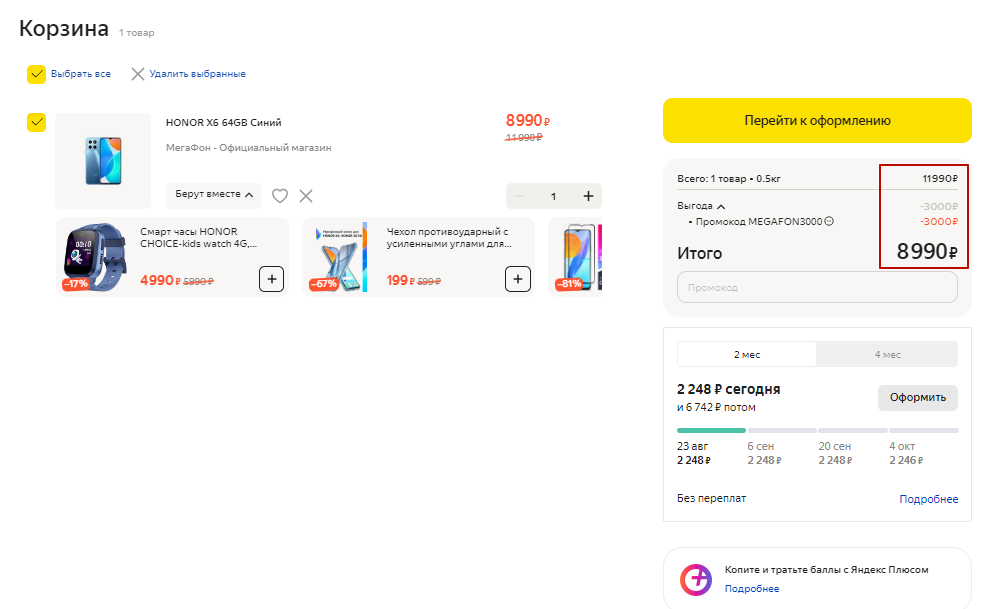The image size is (990, 609).
Task: Add HONOR X6 to favorites with heart icon
Action: 280,196
